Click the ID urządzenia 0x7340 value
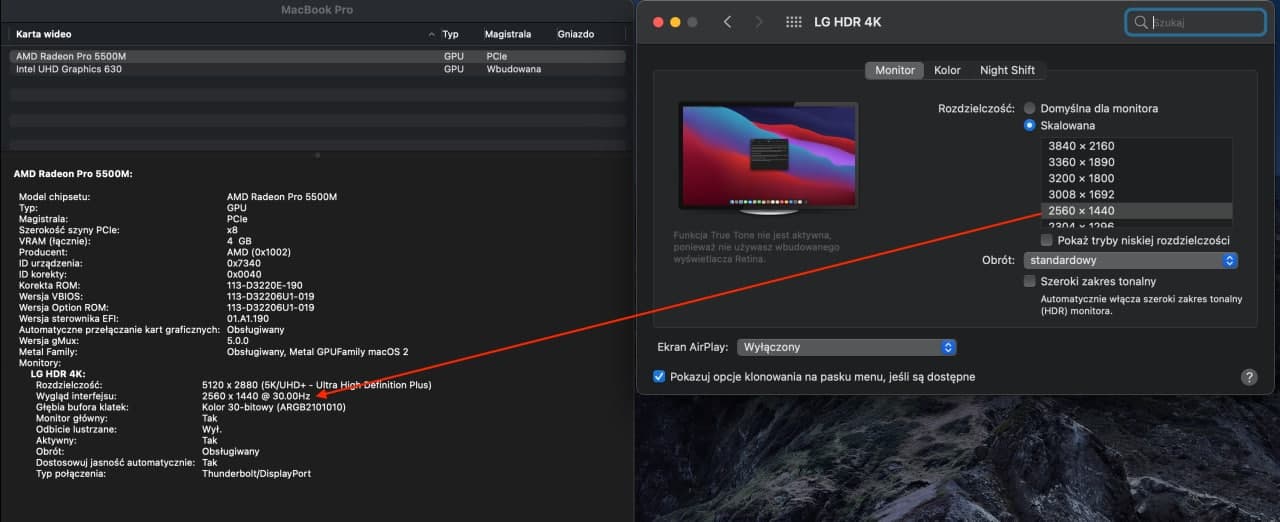This screenshot has height=522, width=1280. coord(244,263)
